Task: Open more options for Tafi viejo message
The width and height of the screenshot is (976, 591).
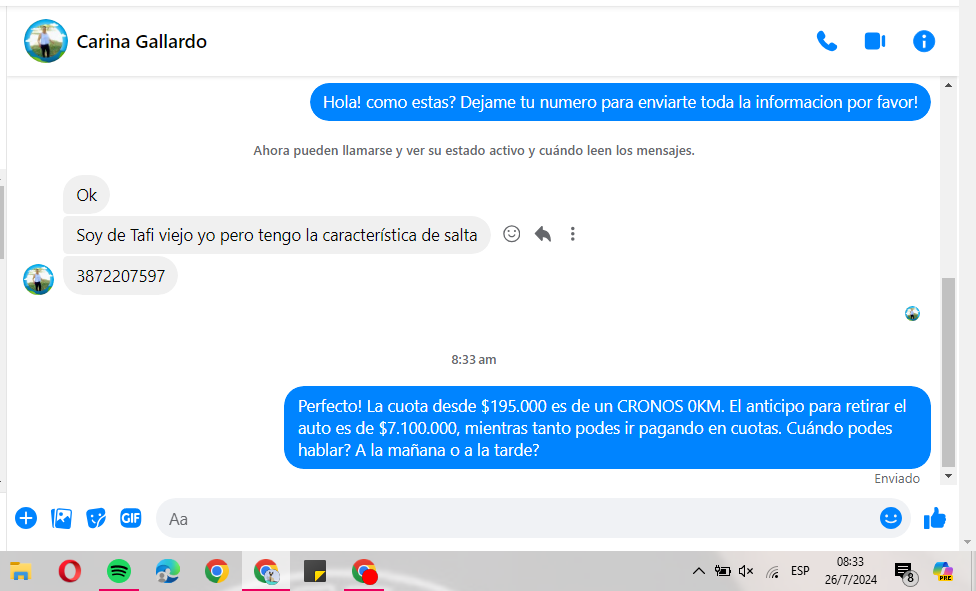Action: 573,234
